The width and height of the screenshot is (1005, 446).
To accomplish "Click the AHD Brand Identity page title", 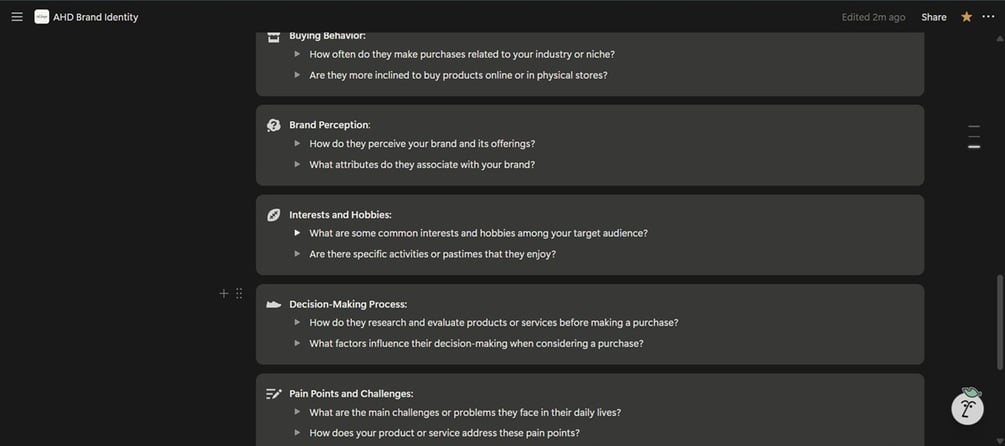I will pos(98,17).
